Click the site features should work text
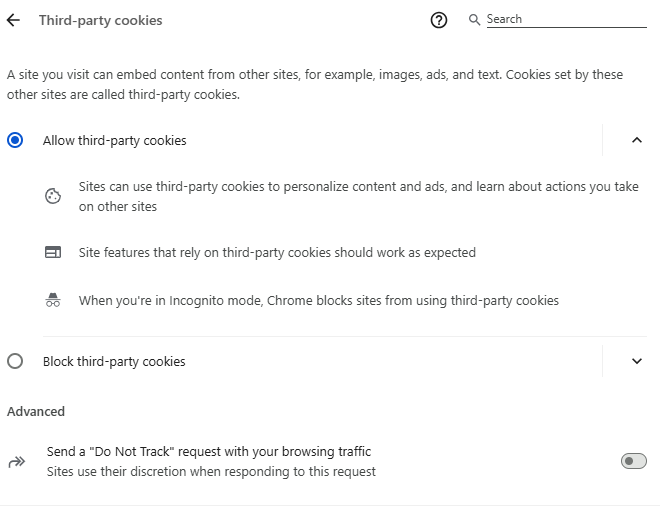 coord(277,252)
